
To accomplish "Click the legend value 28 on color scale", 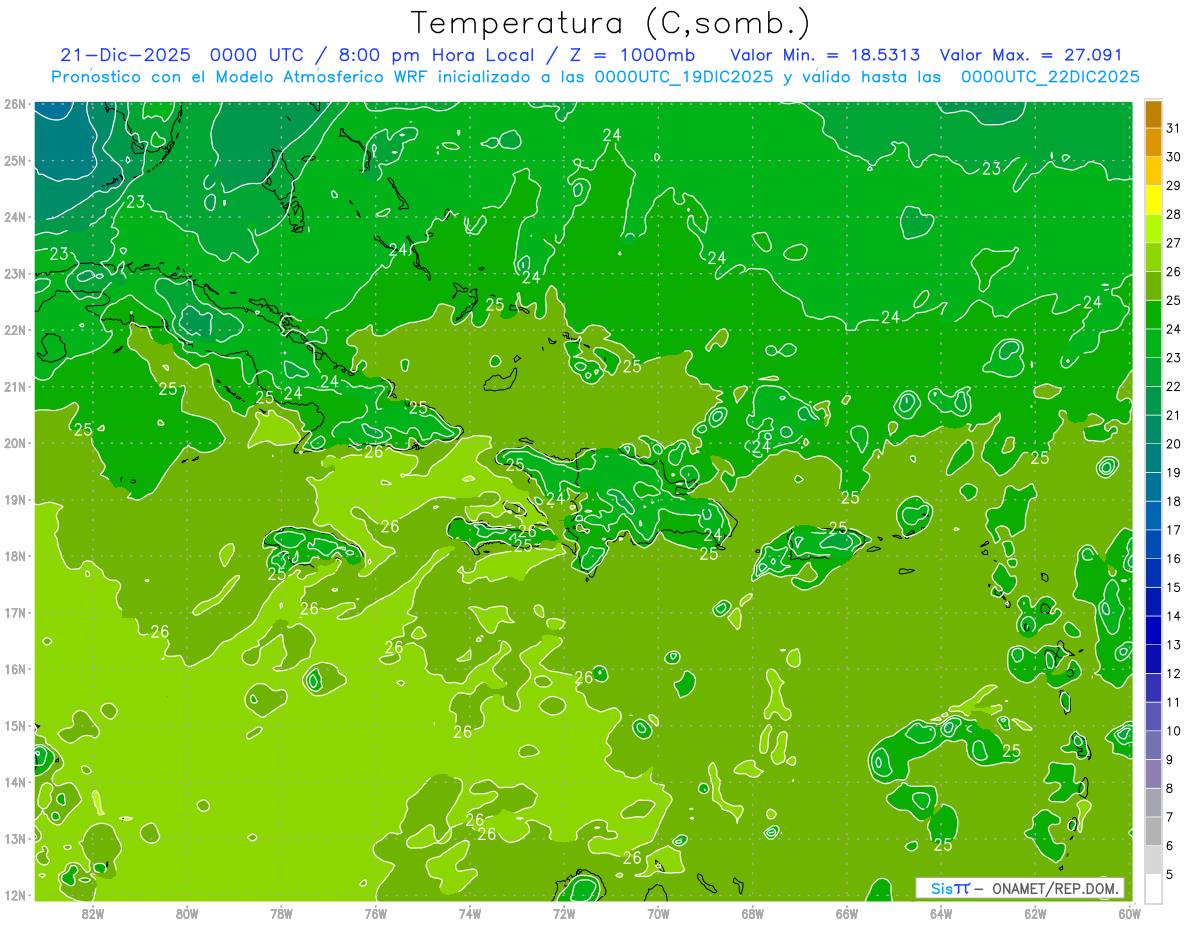I will pos(1174,214).
